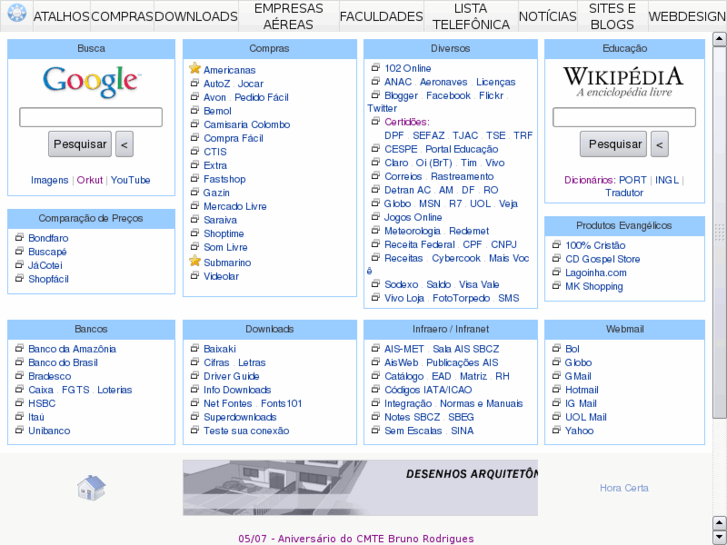Click the Google Pesquisar button
The height and width of the screenshot is (545, 727).
80,144
